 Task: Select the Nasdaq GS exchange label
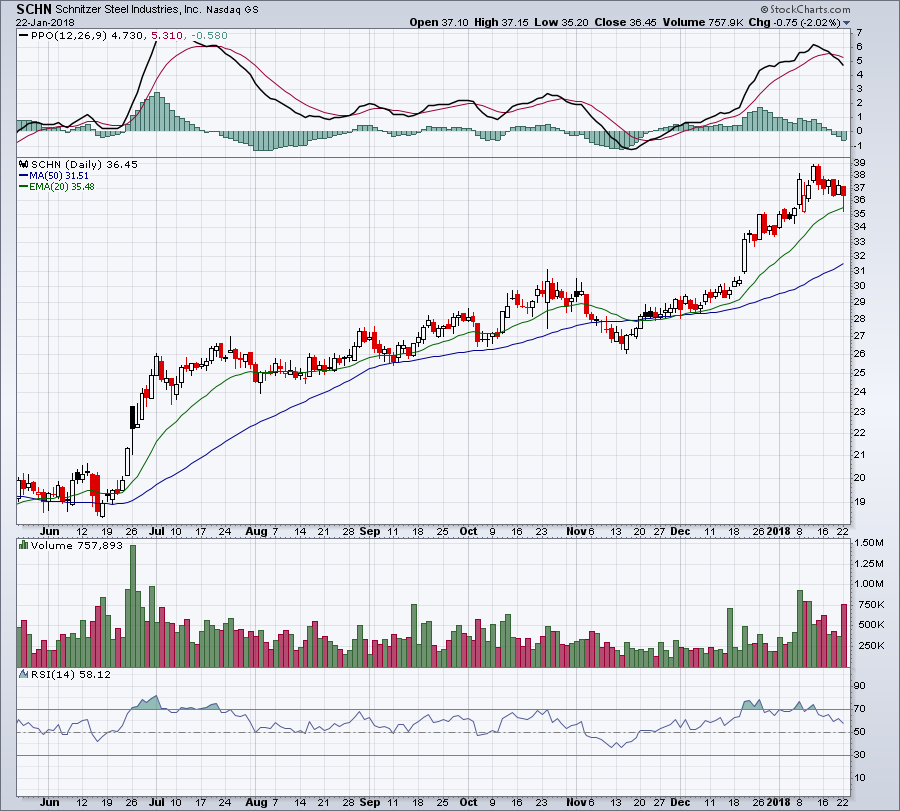232,10
